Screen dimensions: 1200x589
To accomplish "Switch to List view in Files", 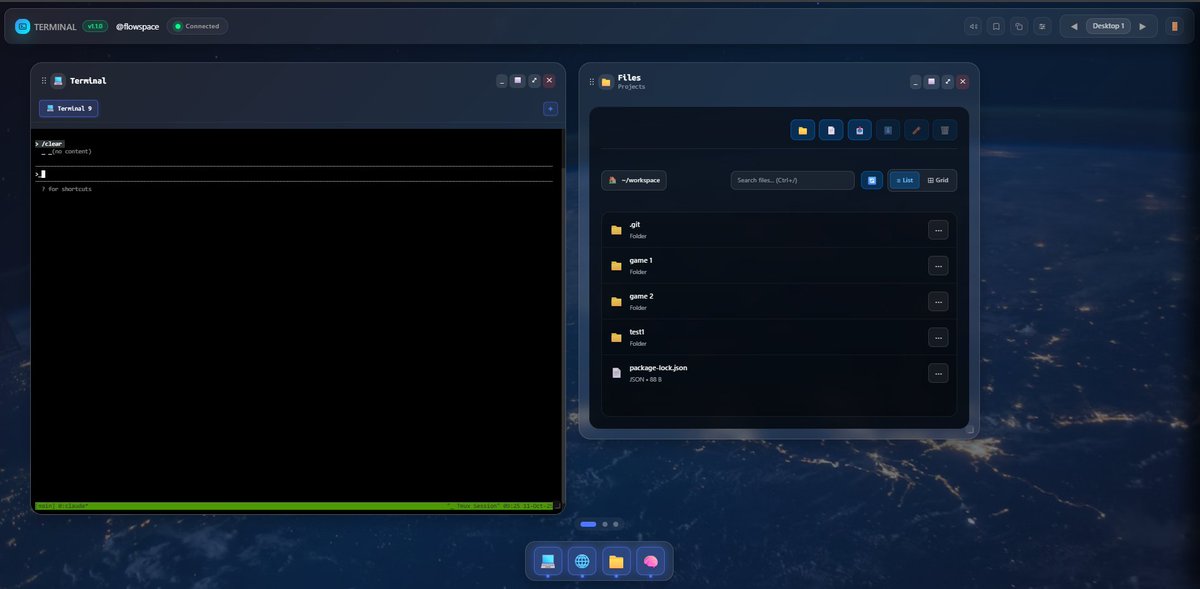I will coord(905,180).
